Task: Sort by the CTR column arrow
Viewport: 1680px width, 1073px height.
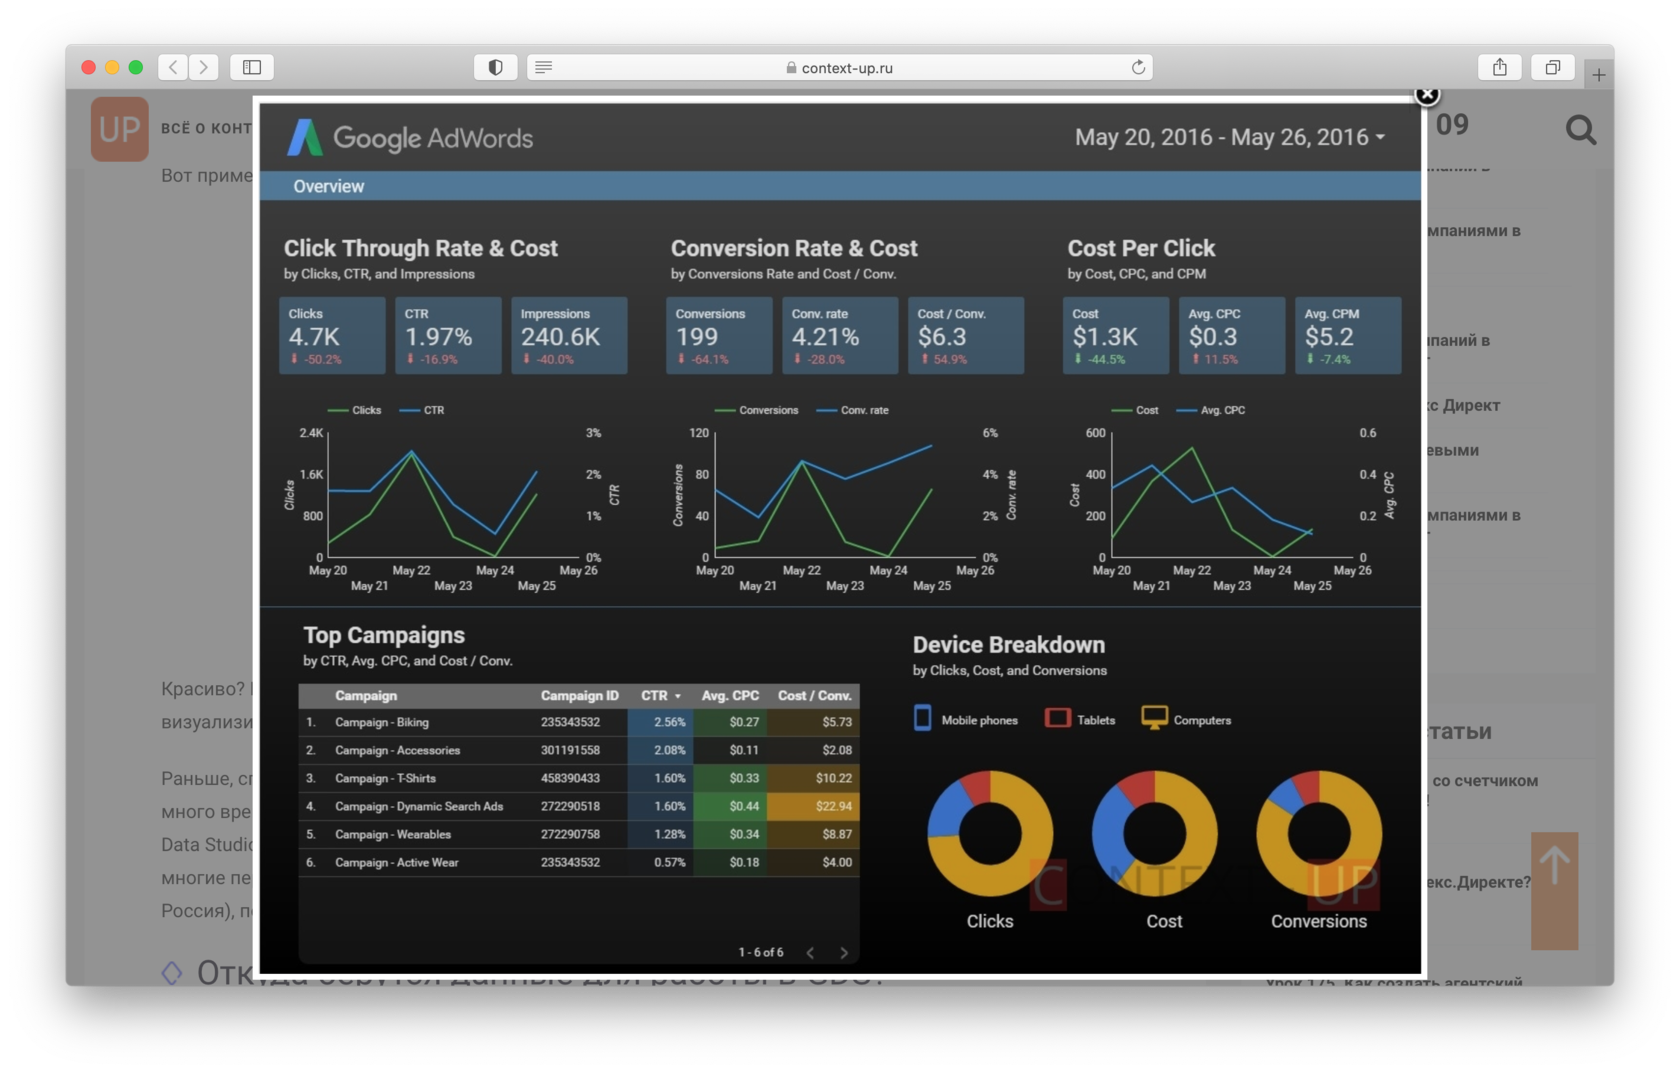Action: (677, 696)
